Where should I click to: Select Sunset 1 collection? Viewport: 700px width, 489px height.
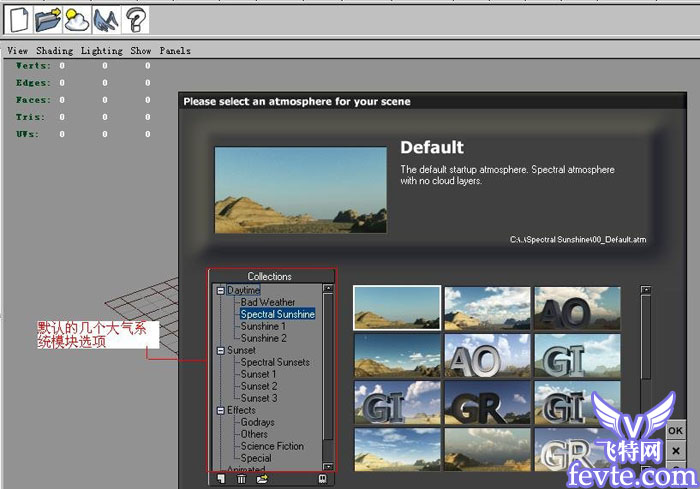(258, 374)
